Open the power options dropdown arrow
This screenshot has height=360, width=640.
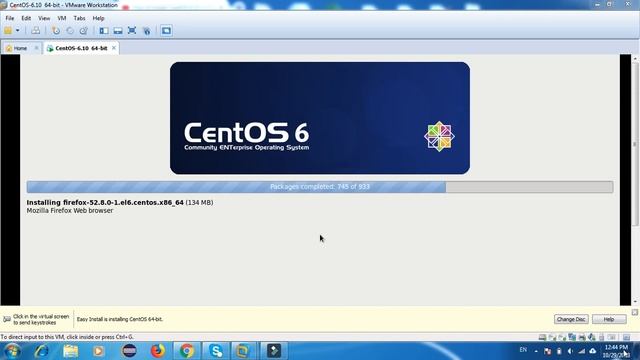[18, 31]
